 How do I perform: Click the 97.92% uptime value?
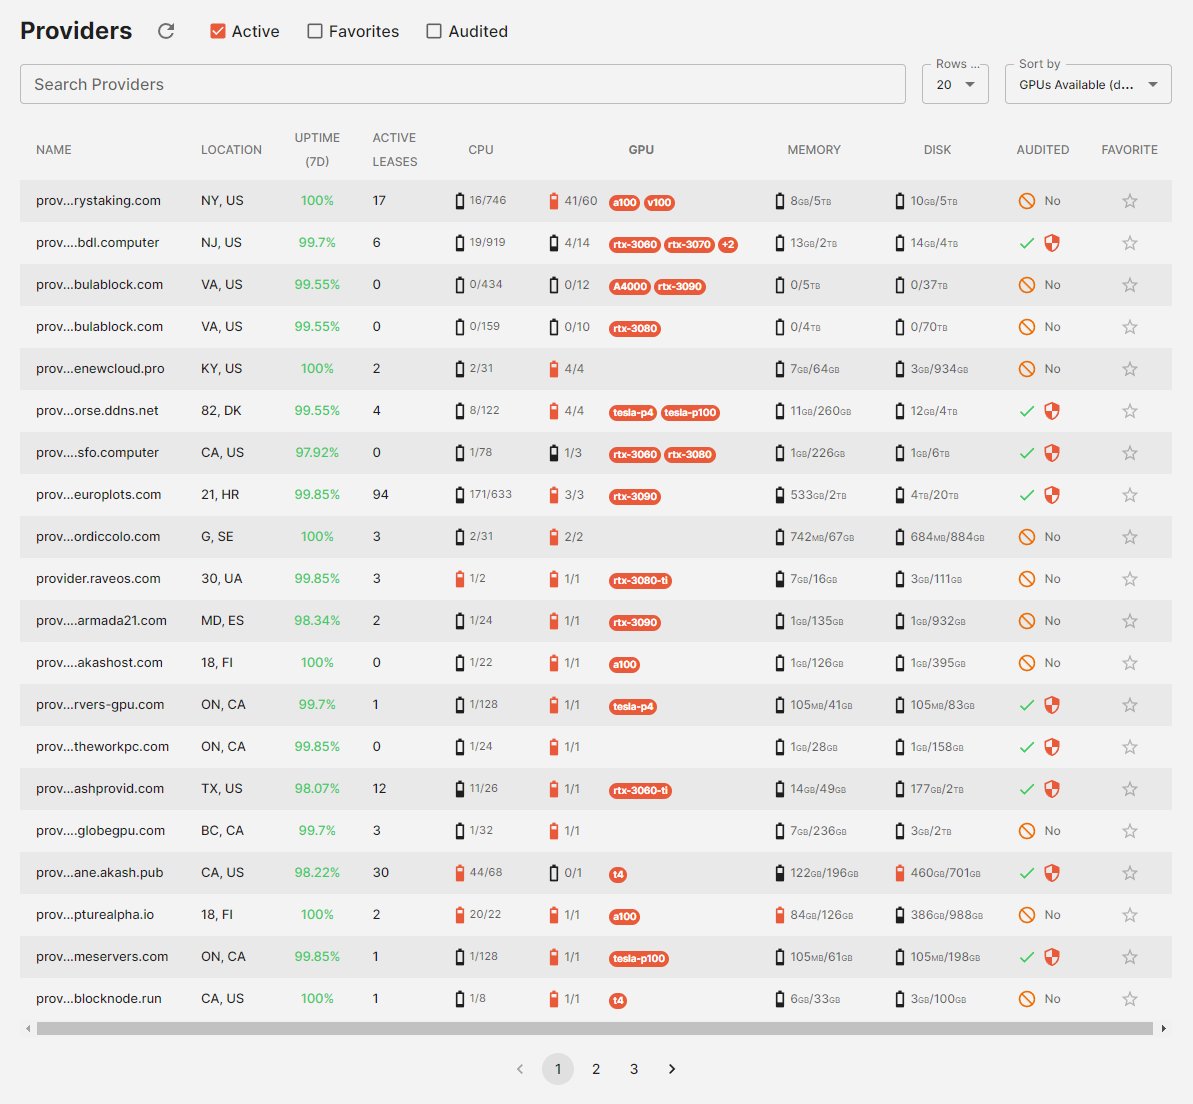[x=317, y=453]
